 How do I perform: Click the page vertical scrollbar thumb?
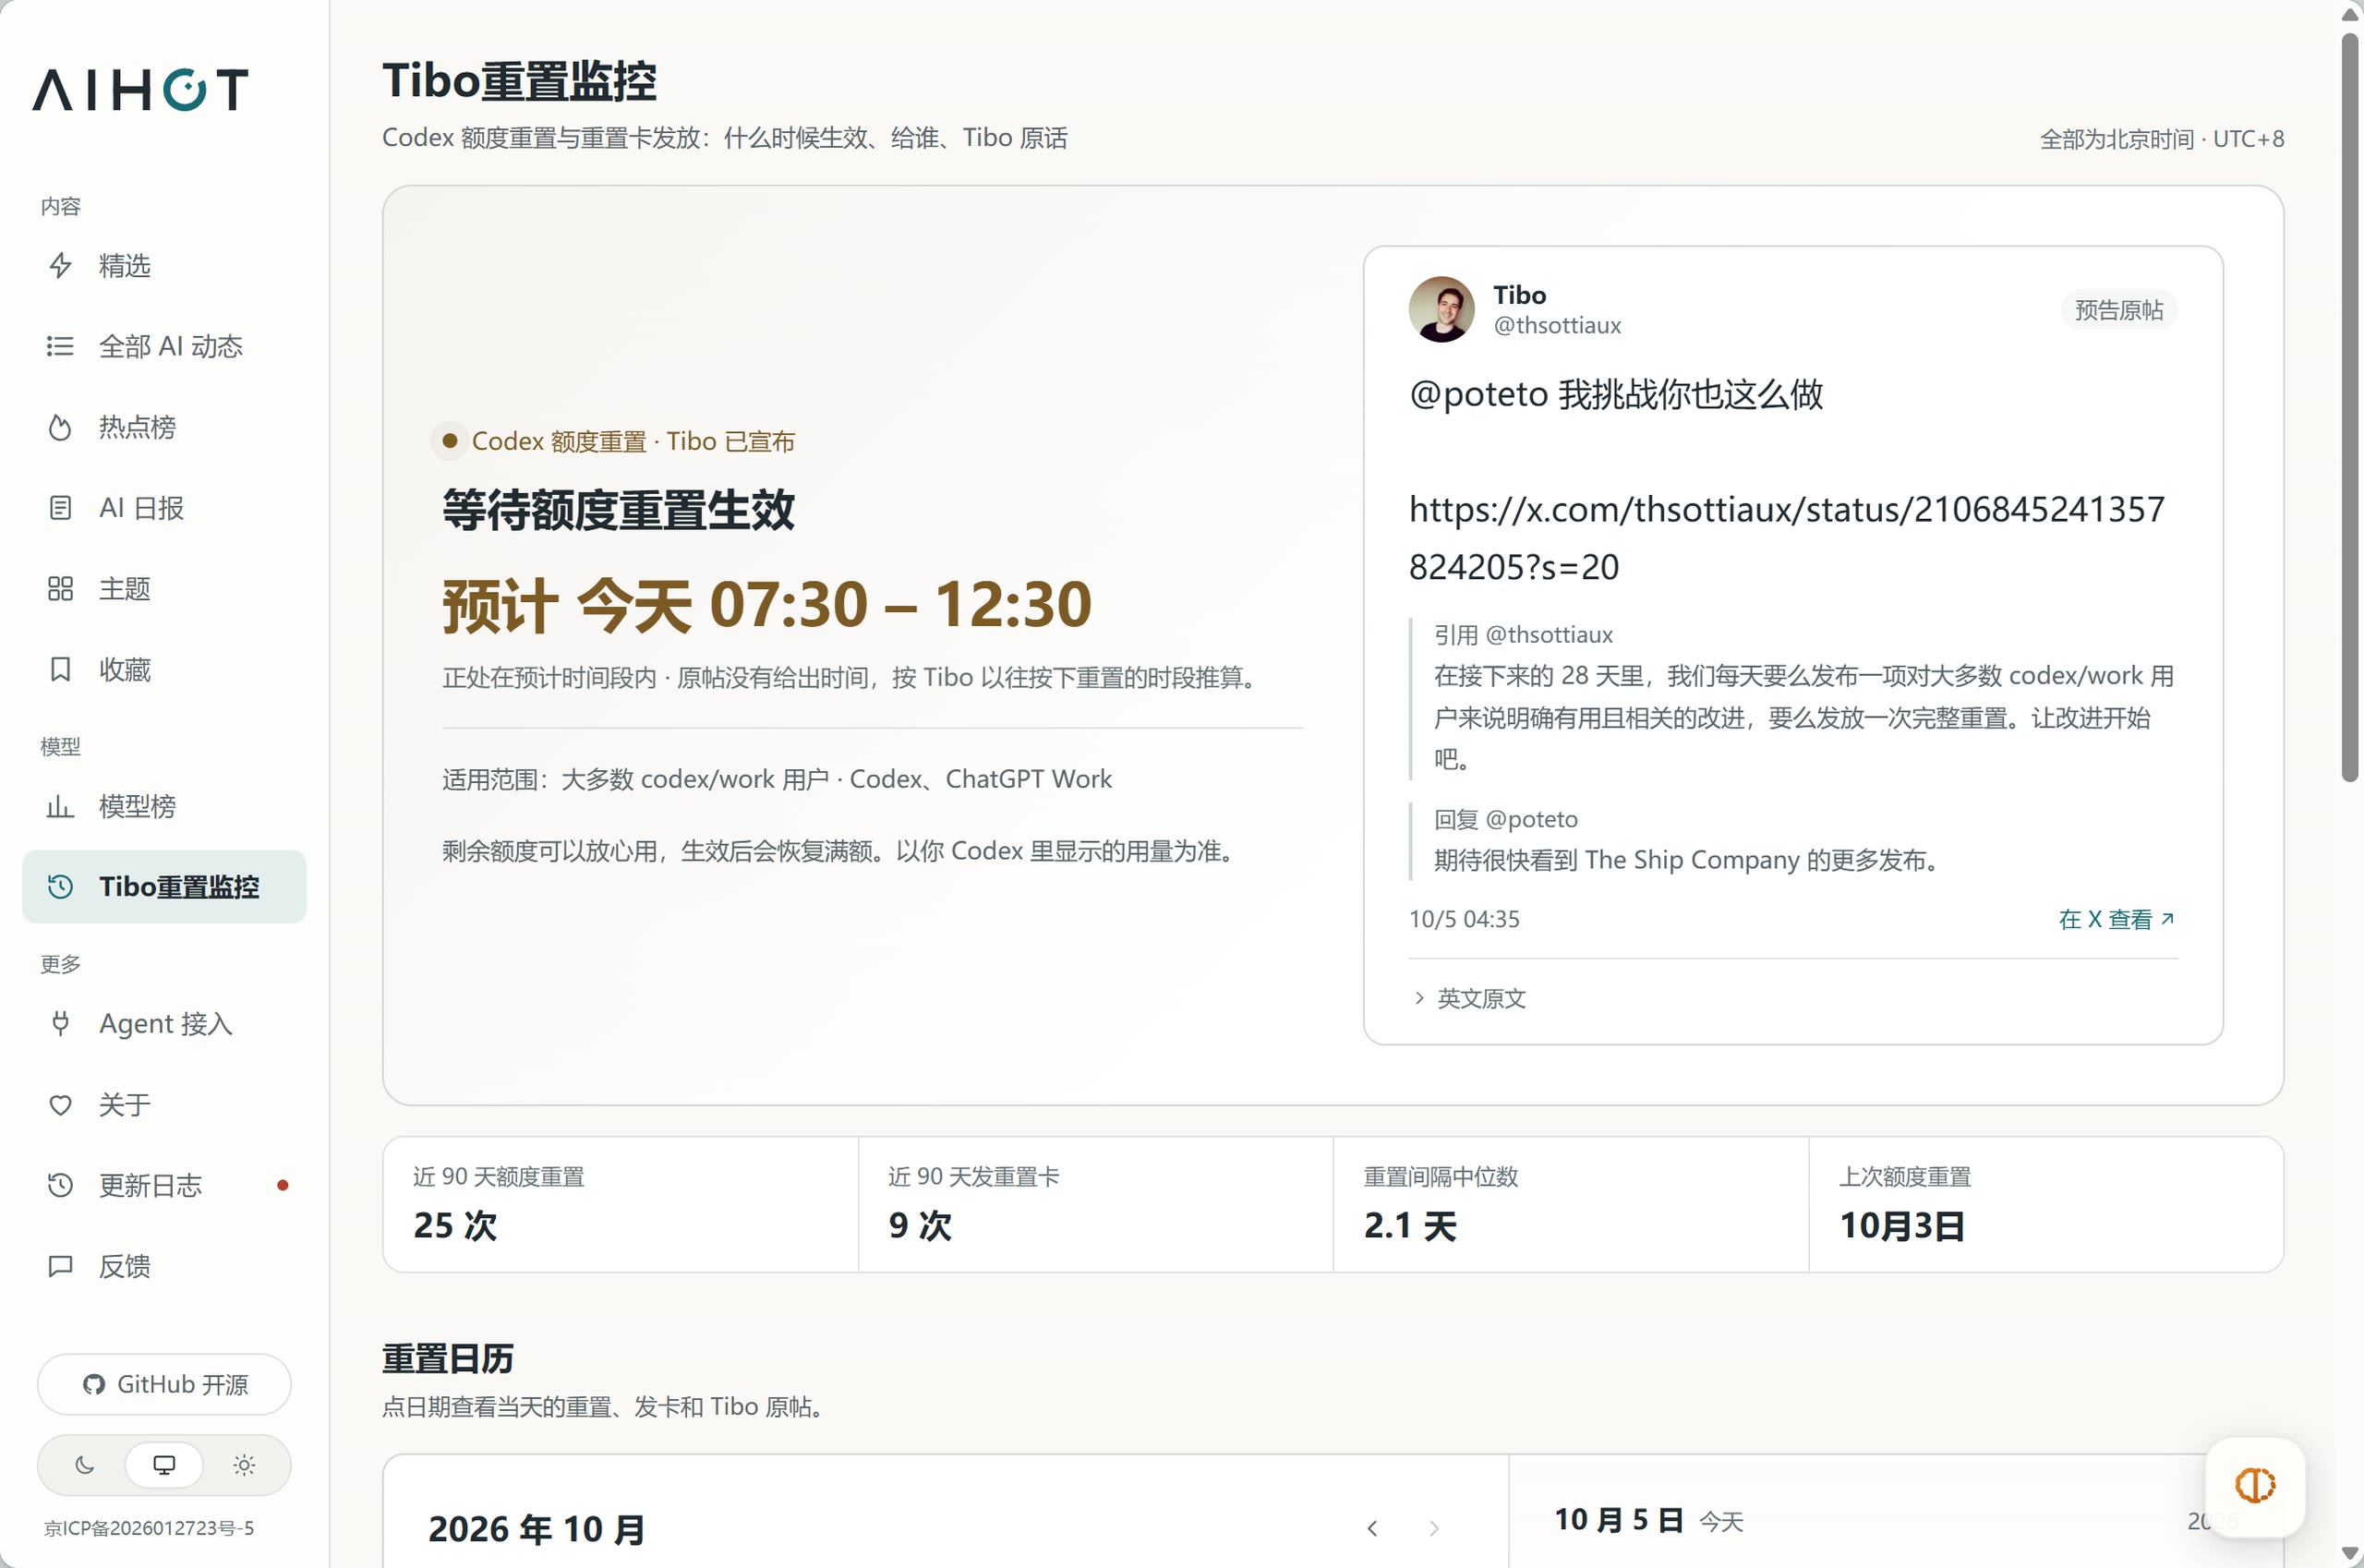coord(2350,407)
